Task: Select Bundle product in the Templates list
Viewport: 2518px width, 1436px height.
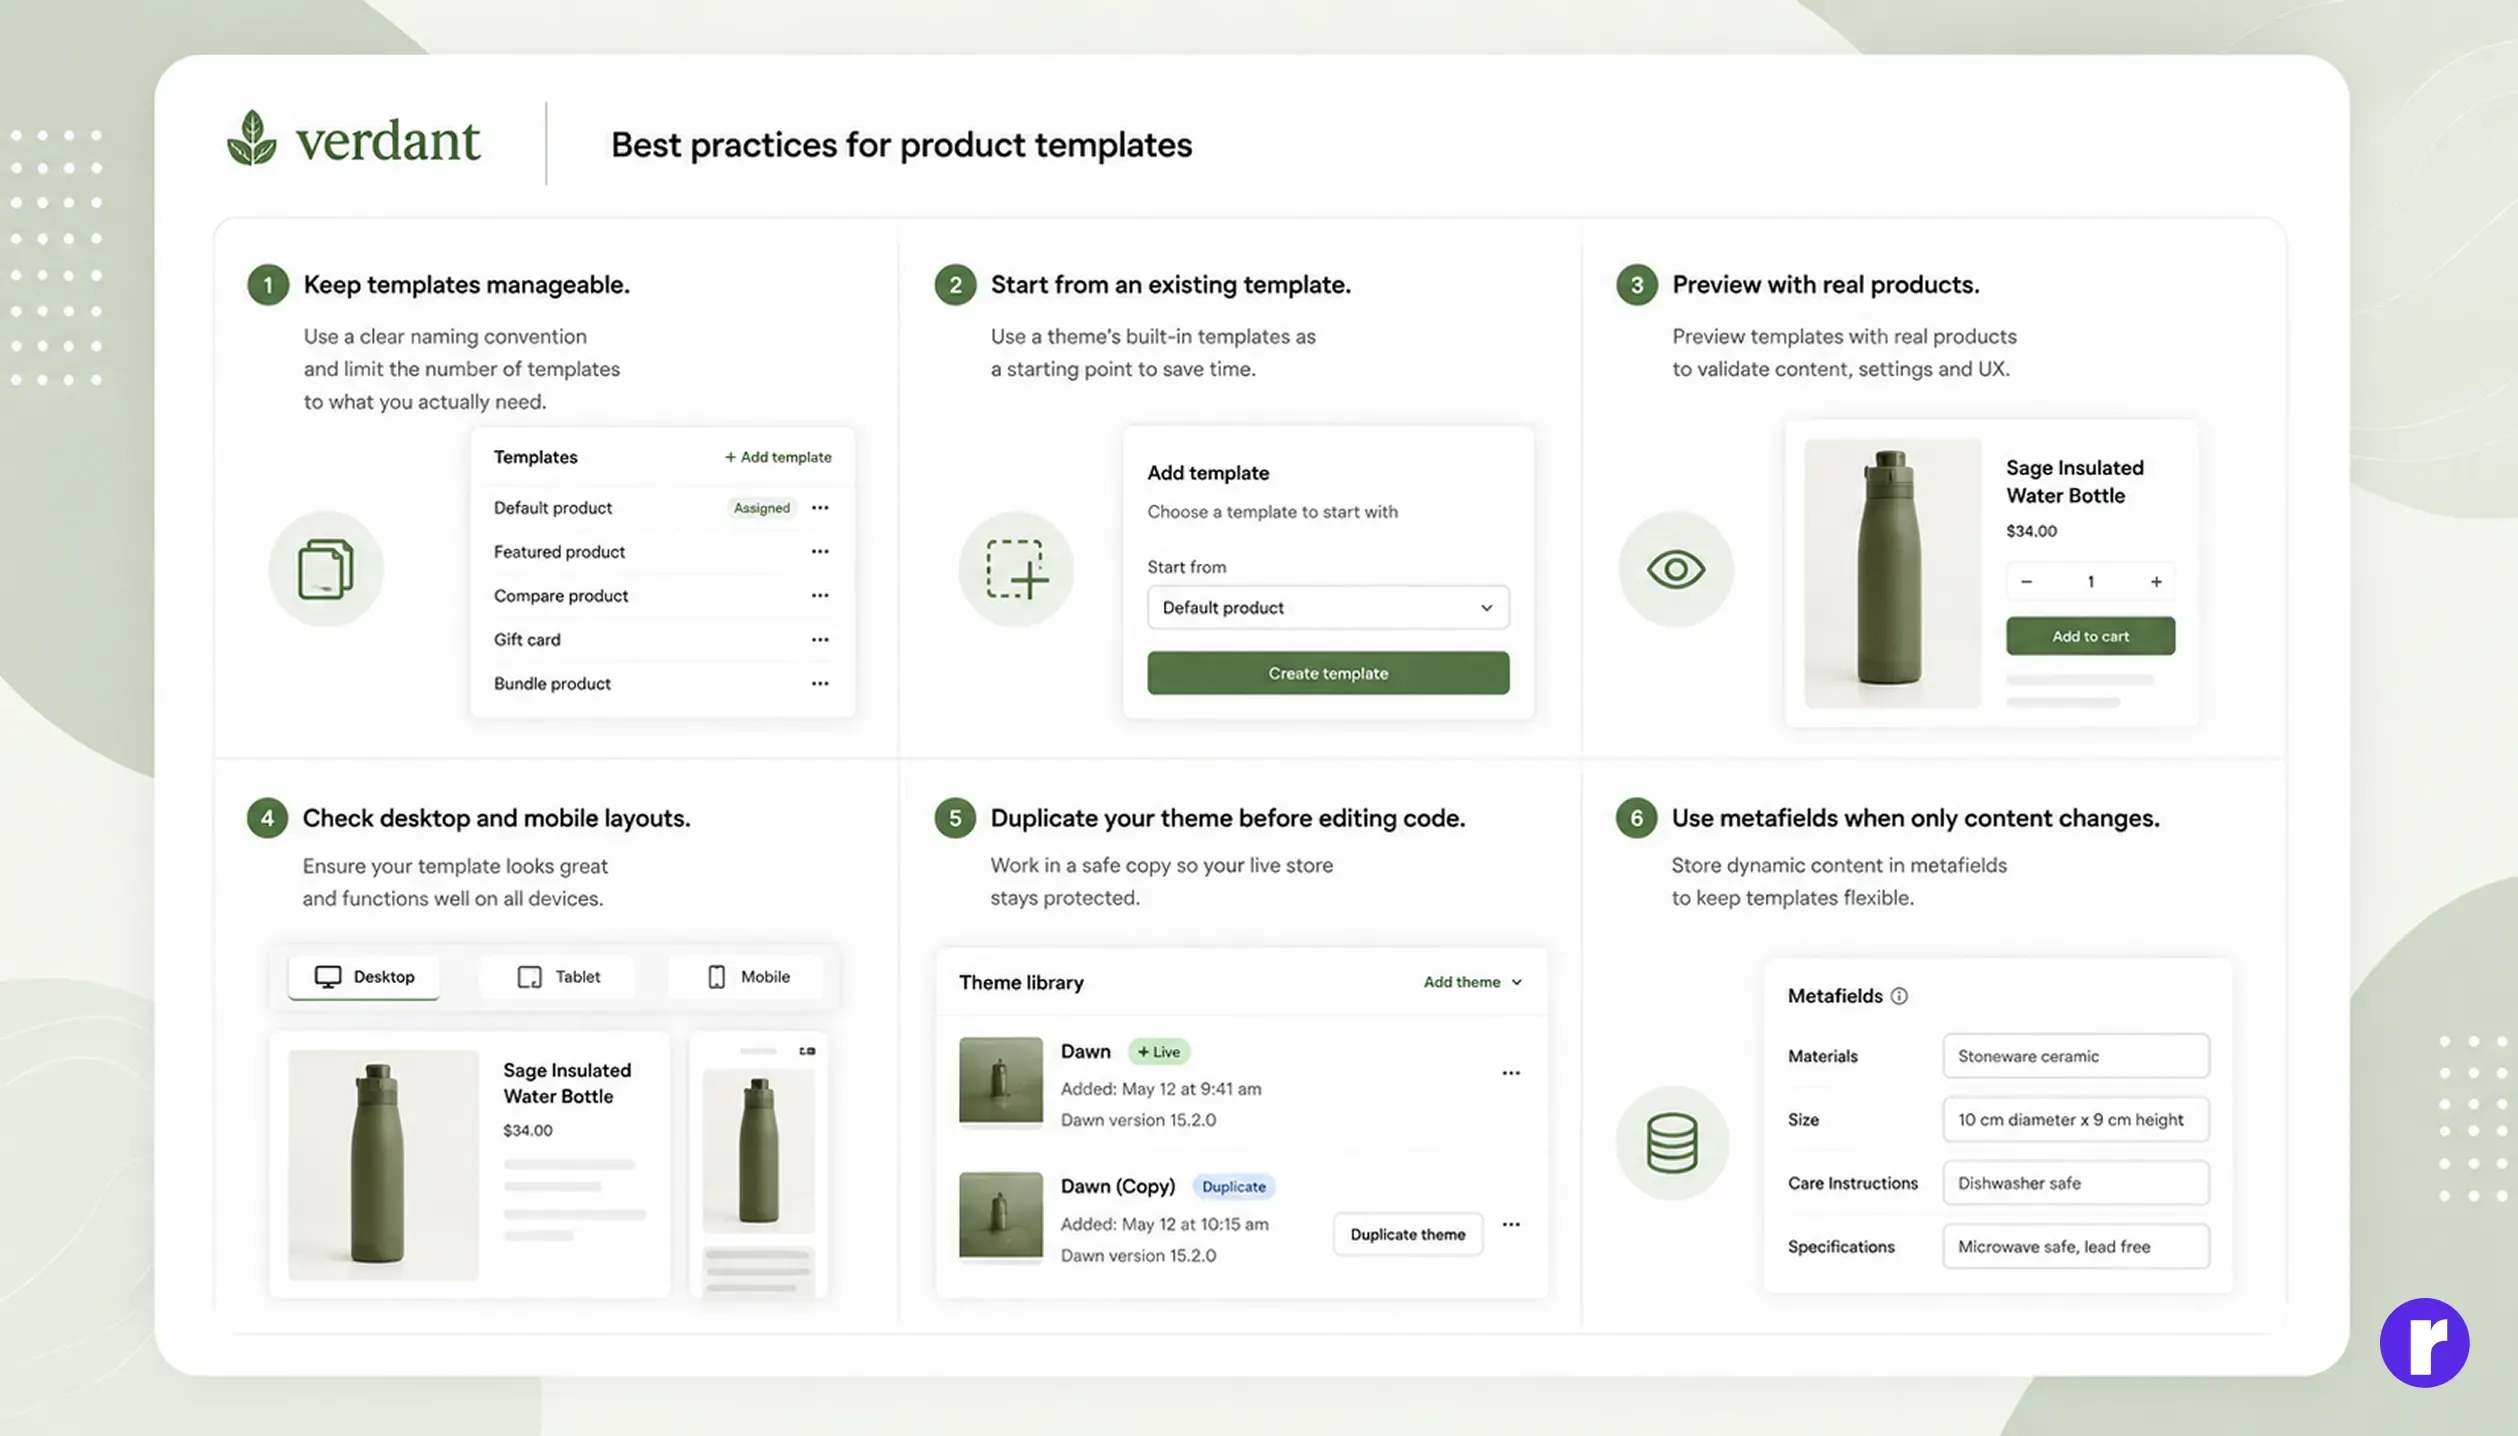Action: [552, 684]
